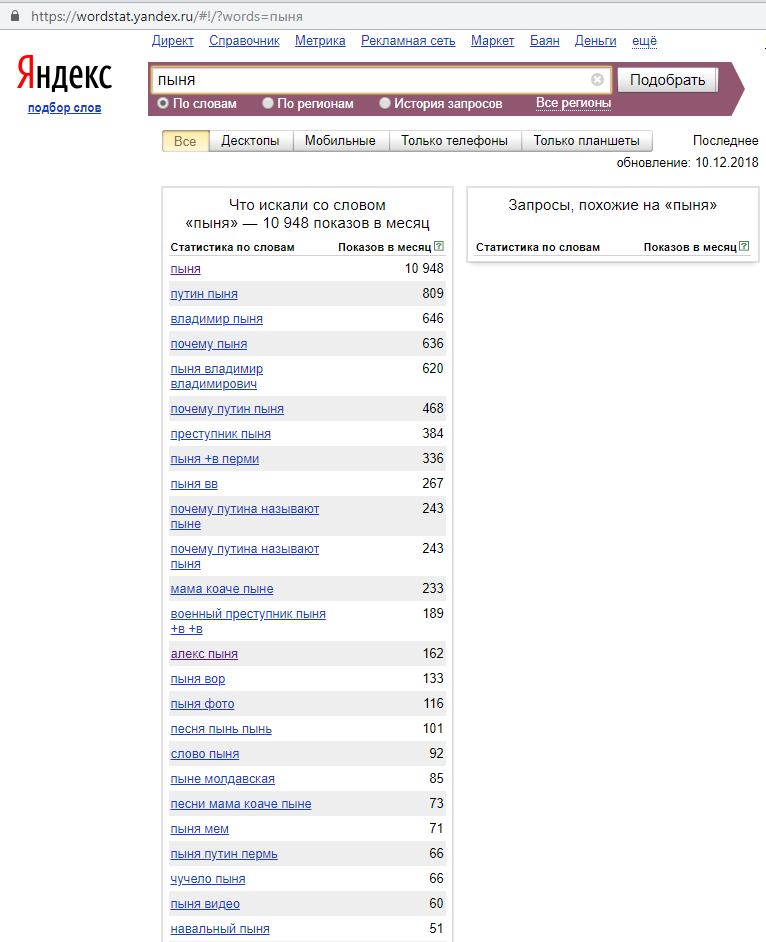
Task: Select the 'По словам' radio button
Action: point(163,103)
